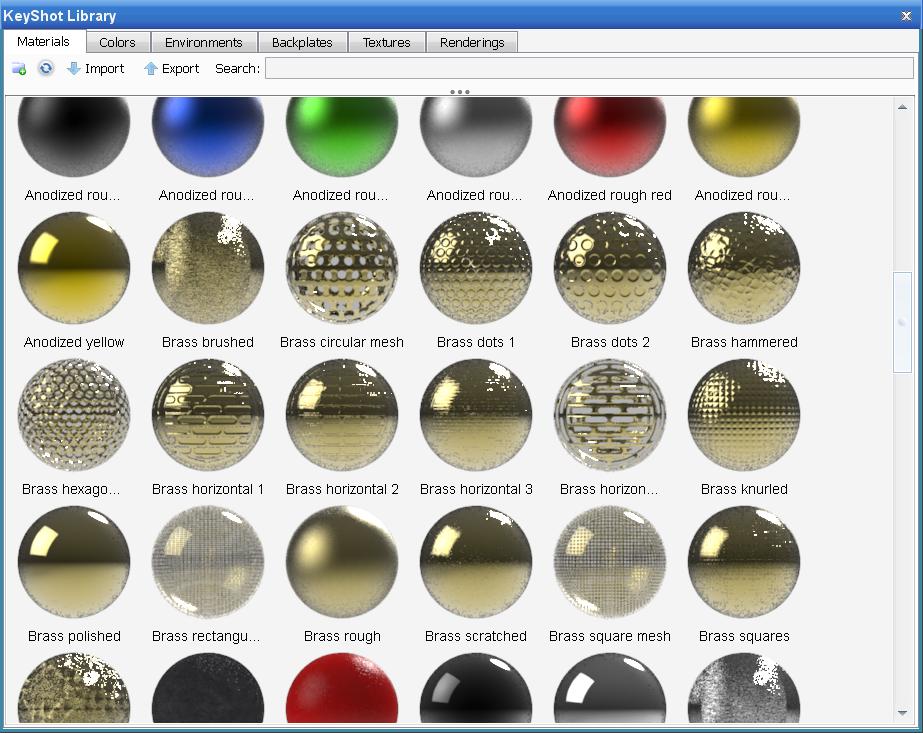Choose the Brass polished material sphere
This screenshot has height=733, width=923.
click(x=74, y=563)
